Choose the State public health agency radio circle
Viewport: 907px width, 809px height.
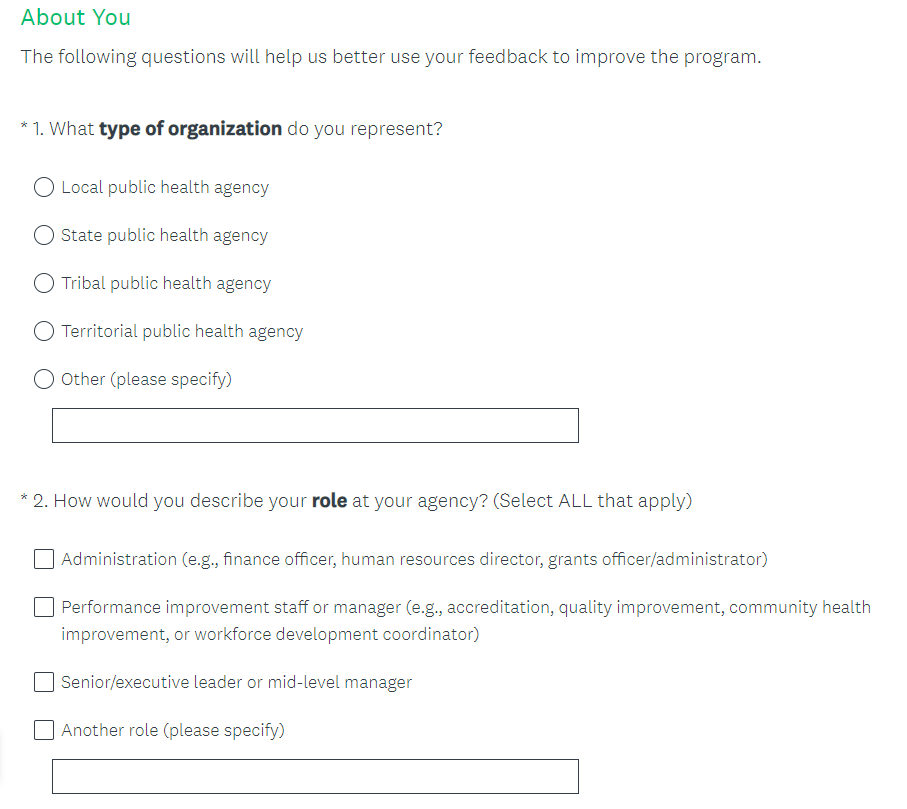click(44, 235)
